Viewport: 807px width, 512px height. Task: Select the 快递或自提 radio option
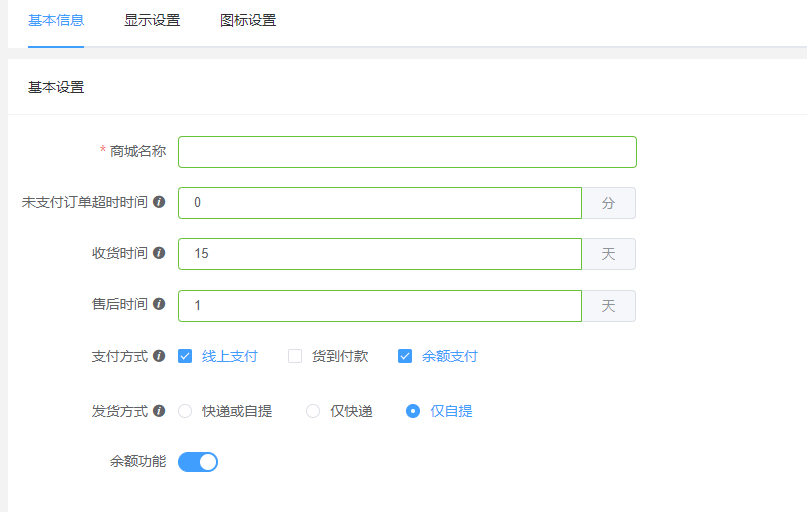coord(185,411)
